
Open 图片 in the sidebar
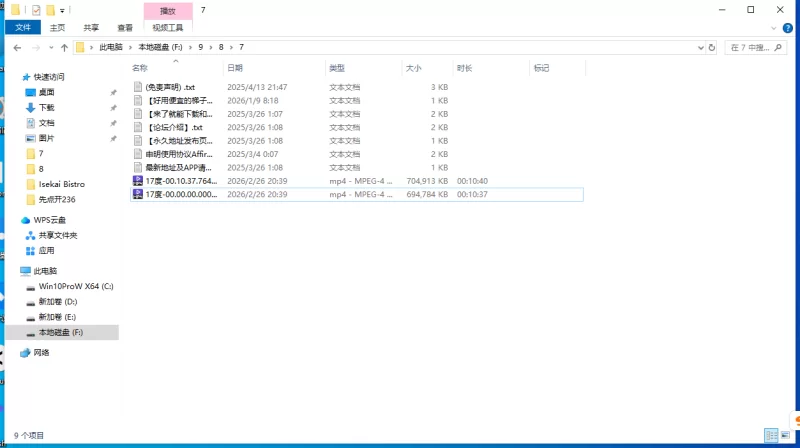pos(46,138)
